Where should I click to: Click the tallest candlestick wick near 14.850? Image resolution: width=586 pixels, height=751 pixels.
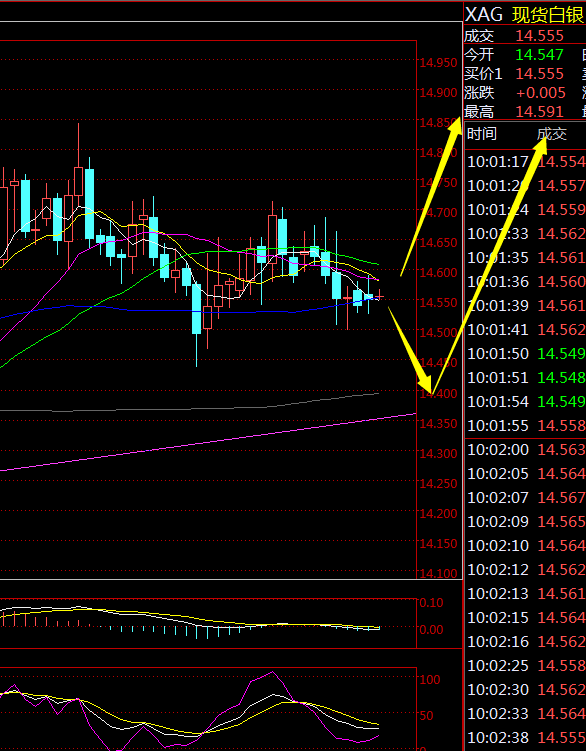coord(79,145)
